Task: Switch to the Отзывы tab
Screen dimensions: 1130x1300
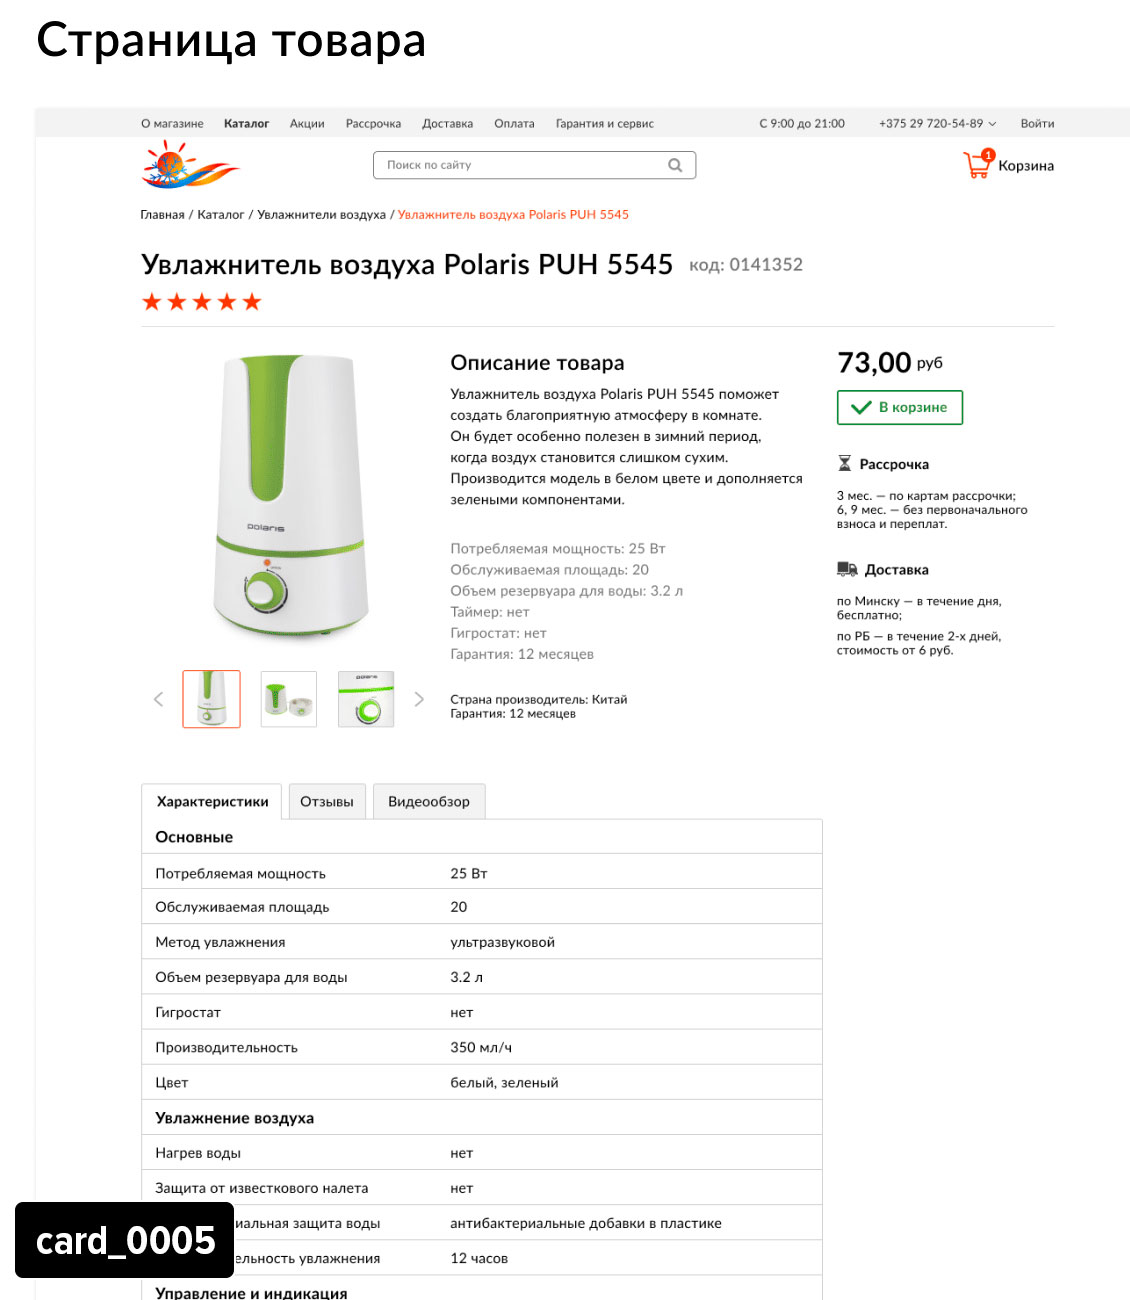Action: [x=327, y=802]
